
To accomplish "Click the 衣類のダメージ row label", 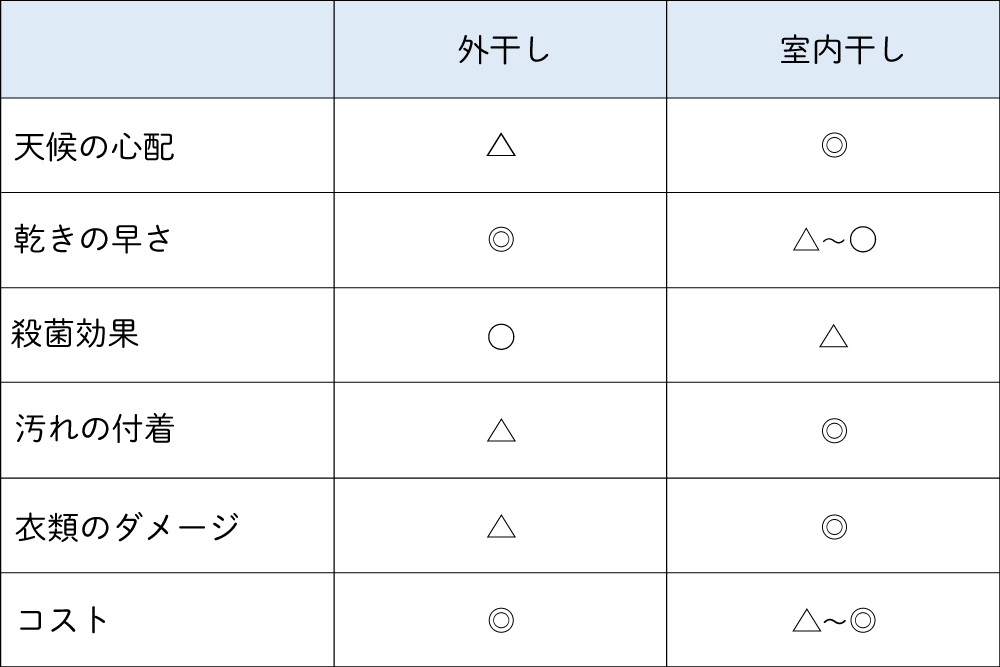I will [127, 526].
